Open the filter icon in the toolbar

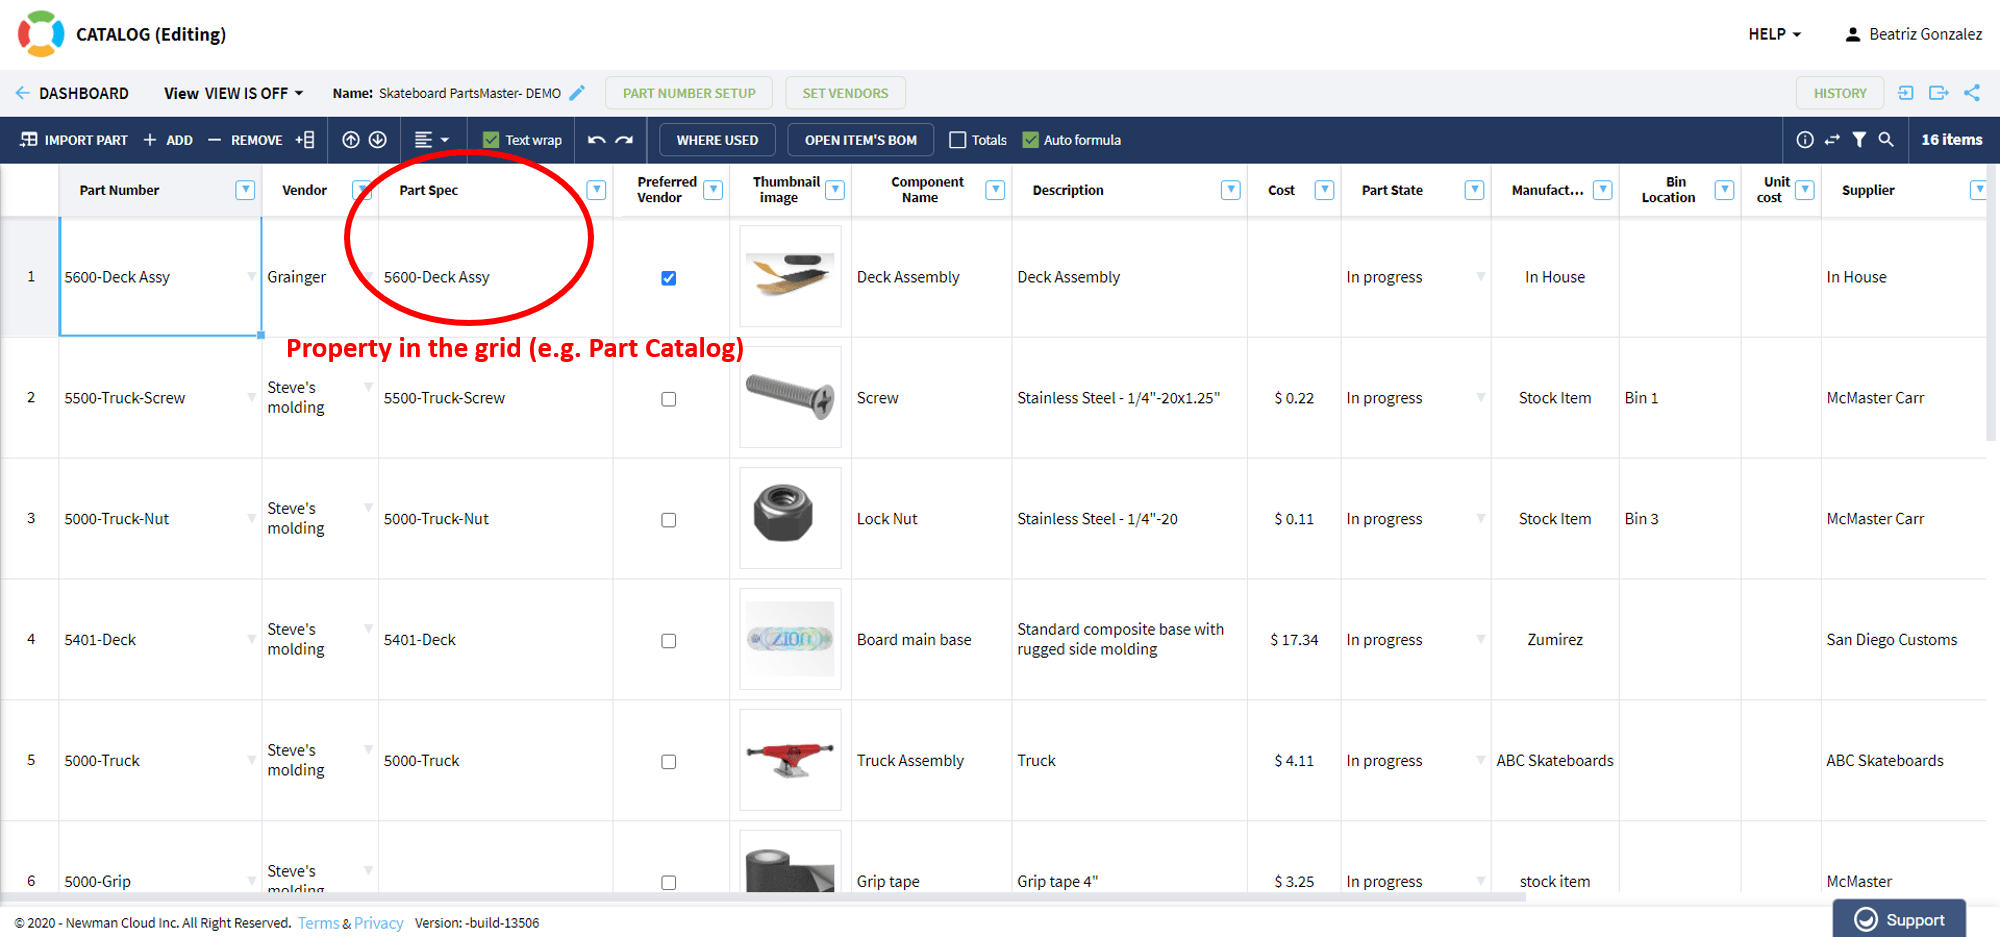(x=1860, y=140)
